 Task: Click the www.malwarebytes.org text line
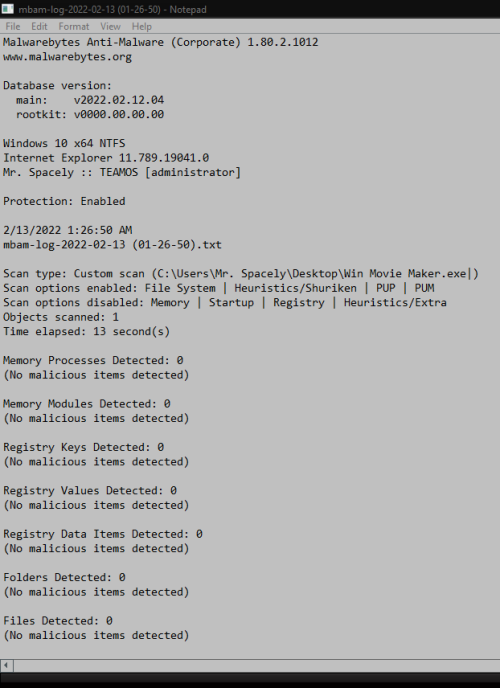click(x=67, y=57)
